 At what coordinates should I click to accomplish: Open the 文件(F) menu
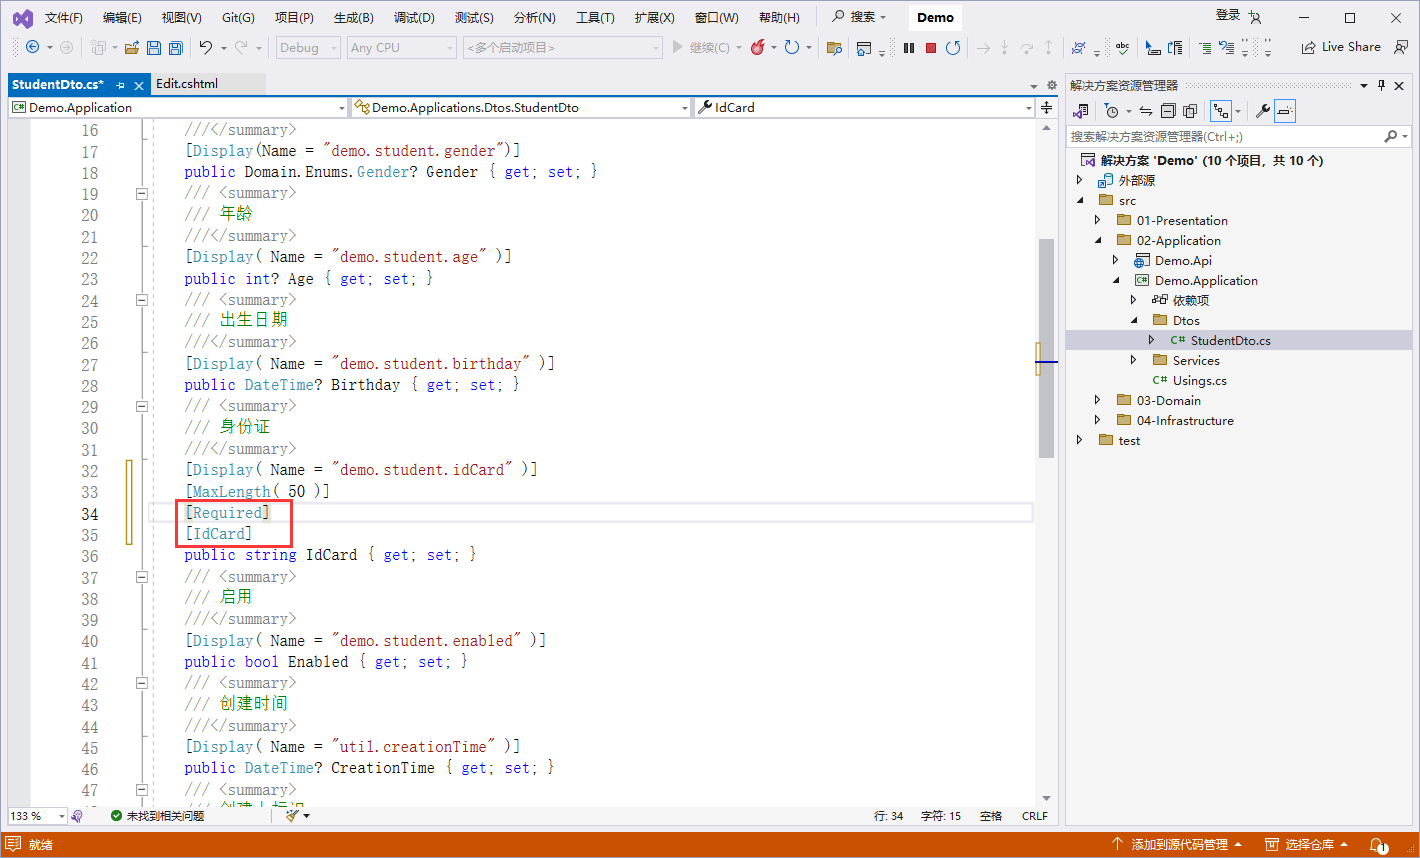click(x=64, y=17)
